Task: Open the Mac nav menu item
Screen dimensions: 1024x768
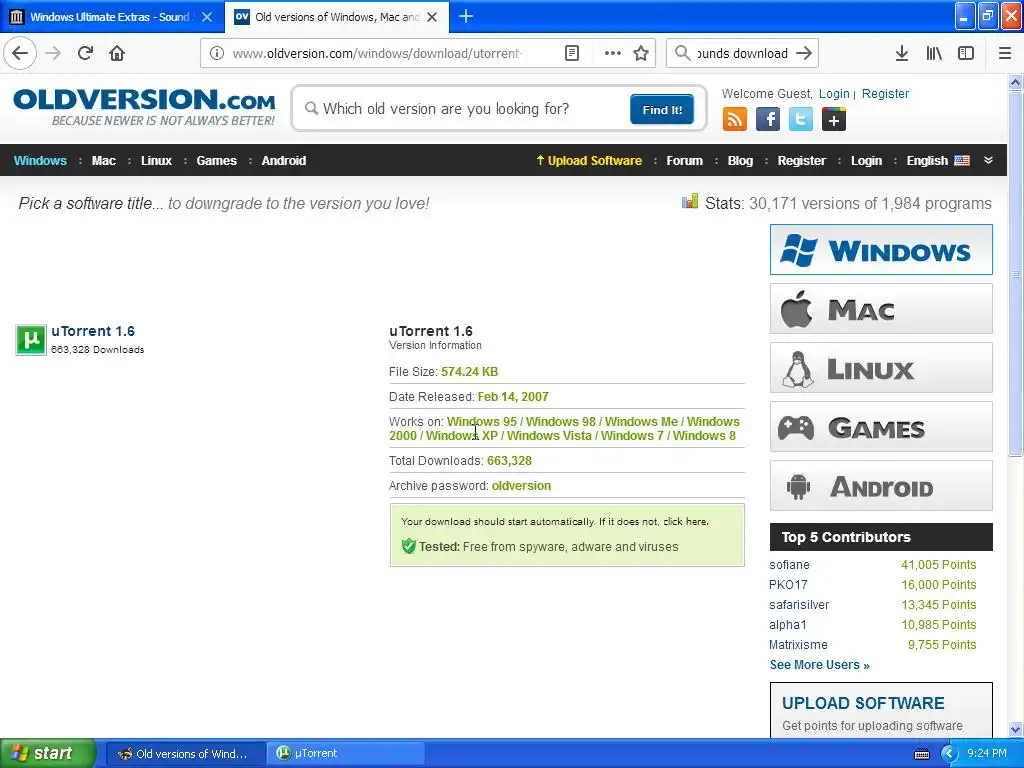Action: (104, 161)
